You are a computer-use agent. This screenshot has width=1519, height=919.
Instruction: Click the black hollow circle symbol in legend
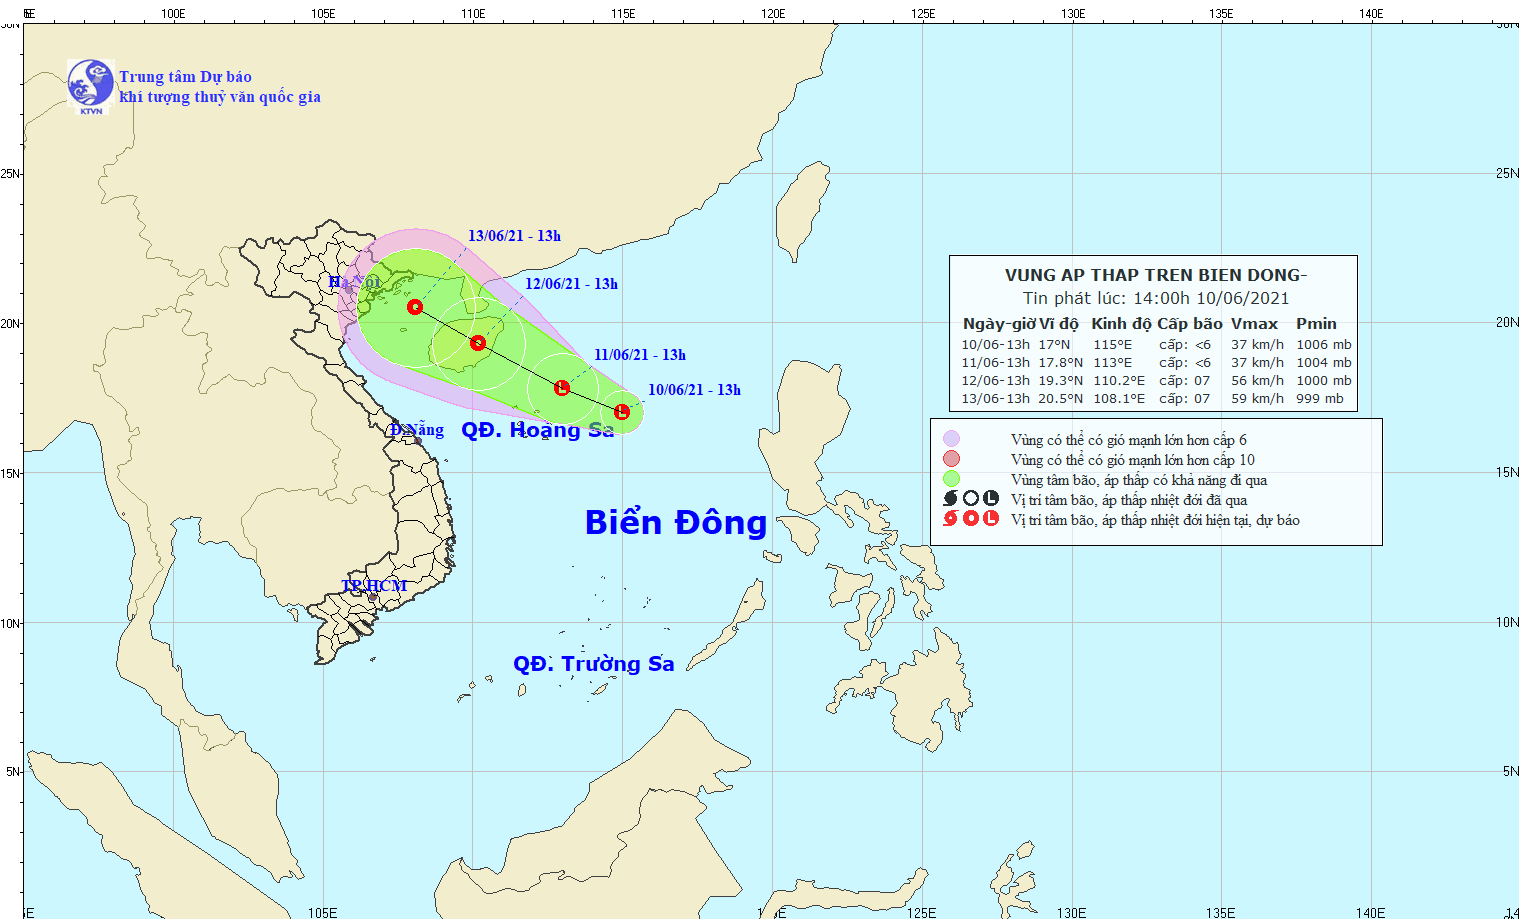971,498
